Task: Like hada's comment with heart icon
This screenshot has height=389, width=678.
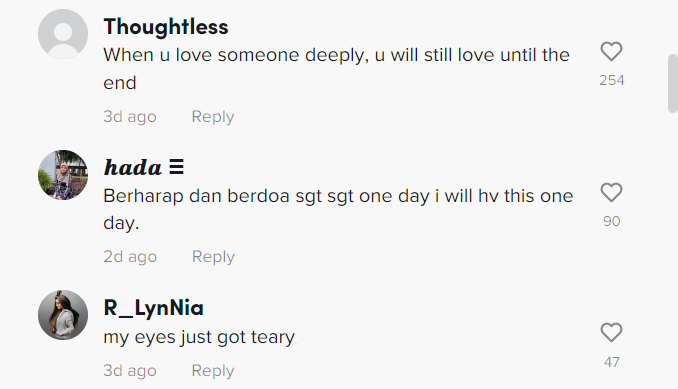Action: click(611, 192)
